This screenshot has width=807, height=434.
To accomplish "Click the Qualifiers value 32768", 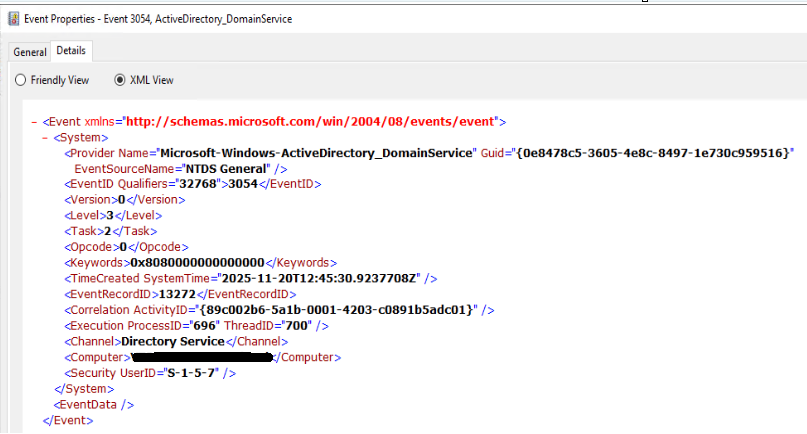I will pos(198,184).
